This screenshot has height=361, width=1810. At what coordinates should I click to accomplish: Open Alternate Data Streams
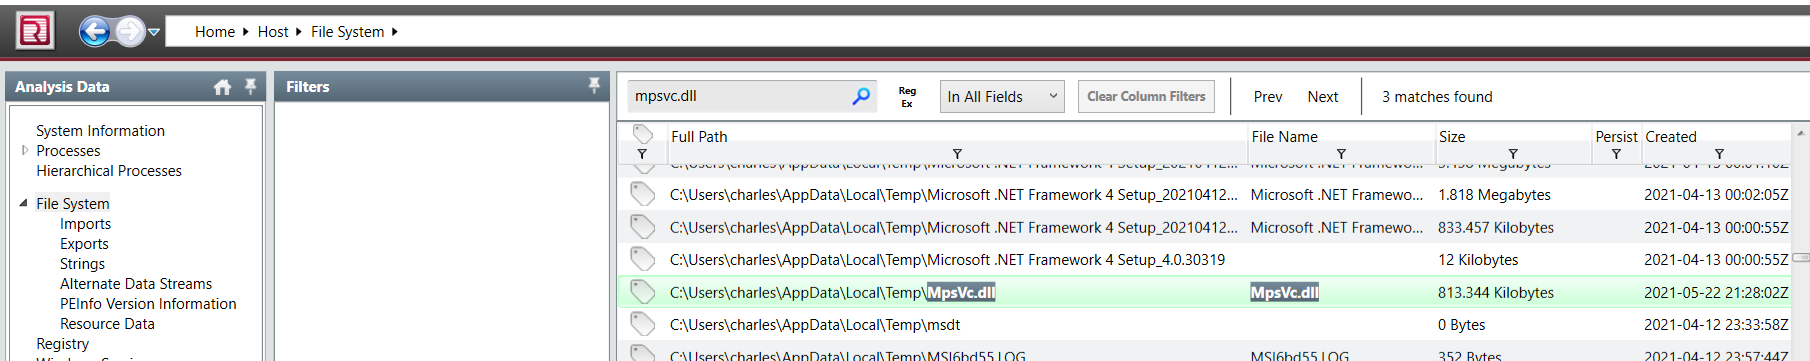point(136,284)
